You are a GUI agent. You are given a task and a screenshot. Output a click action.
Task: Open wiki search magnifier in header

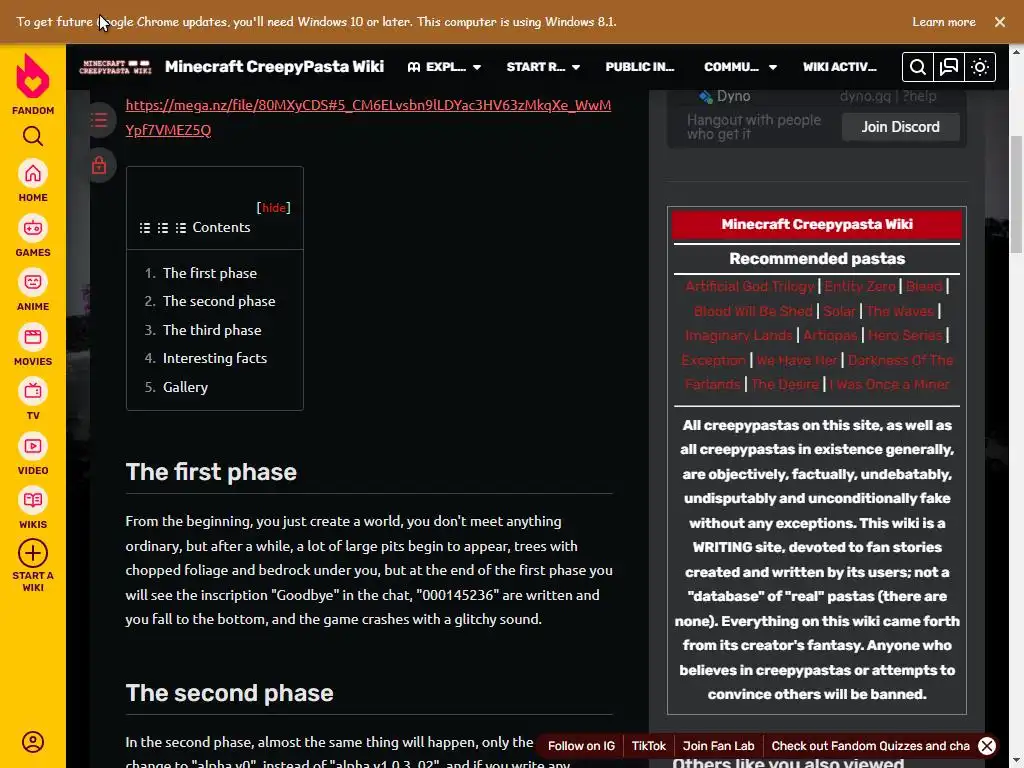(x=918, y=67)
